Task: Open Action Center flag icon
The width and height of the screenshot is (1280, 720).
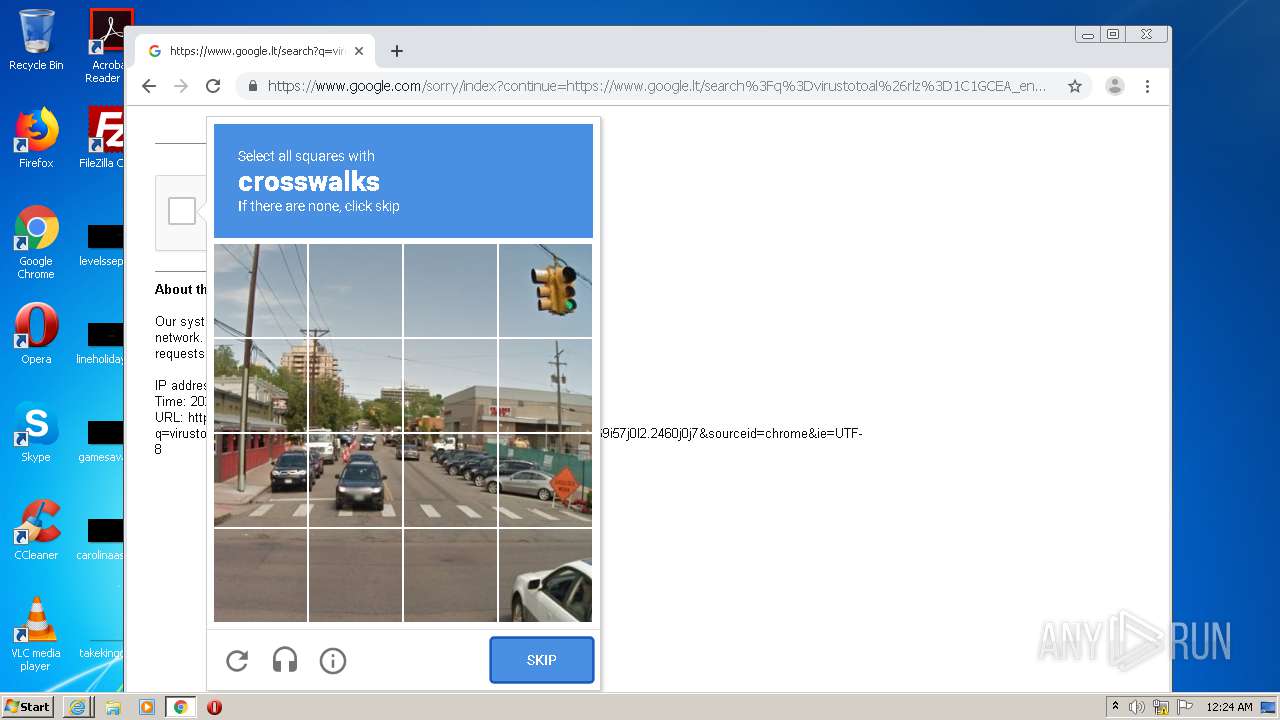Action: coord(1185,707)
